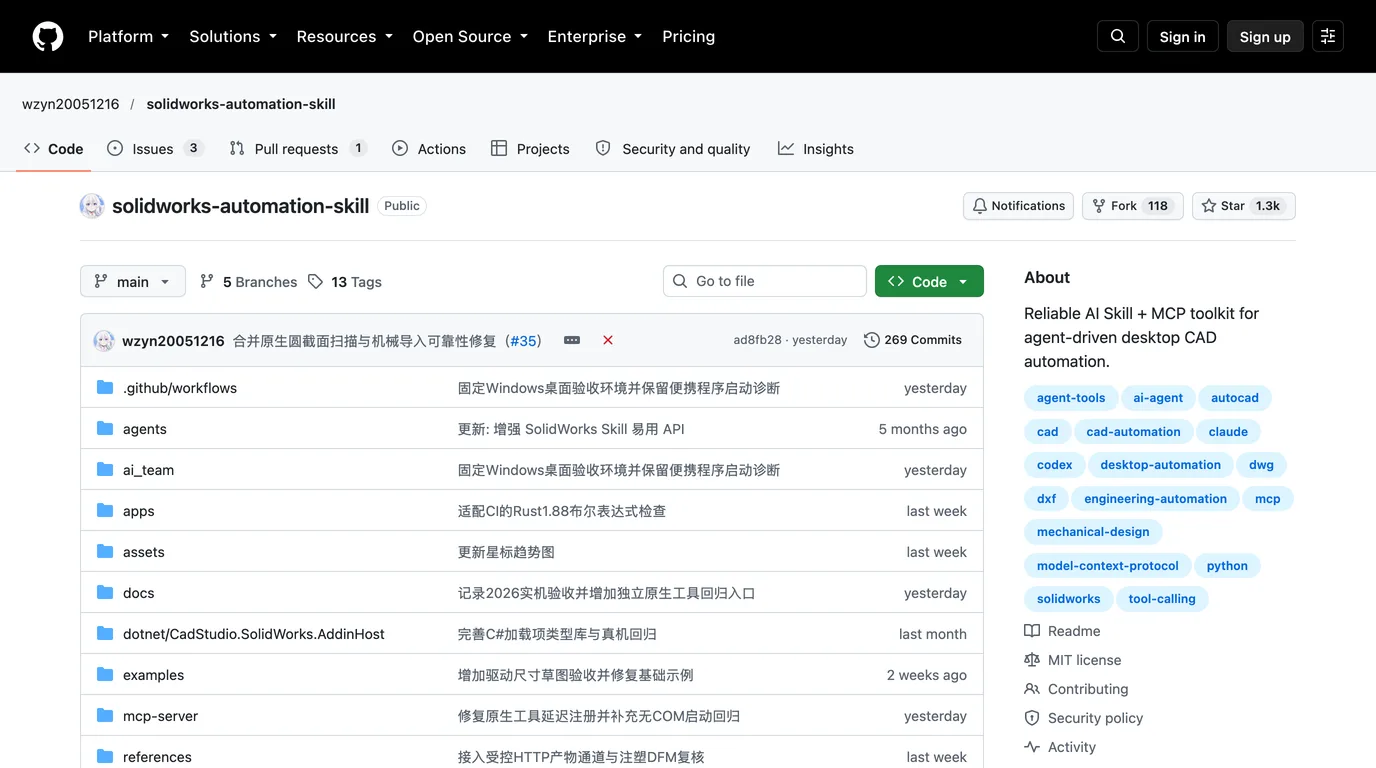The width and height of the screenshot is (1376, 768).
Task: Open the docs folder icon
Action: tap(105, 593)
